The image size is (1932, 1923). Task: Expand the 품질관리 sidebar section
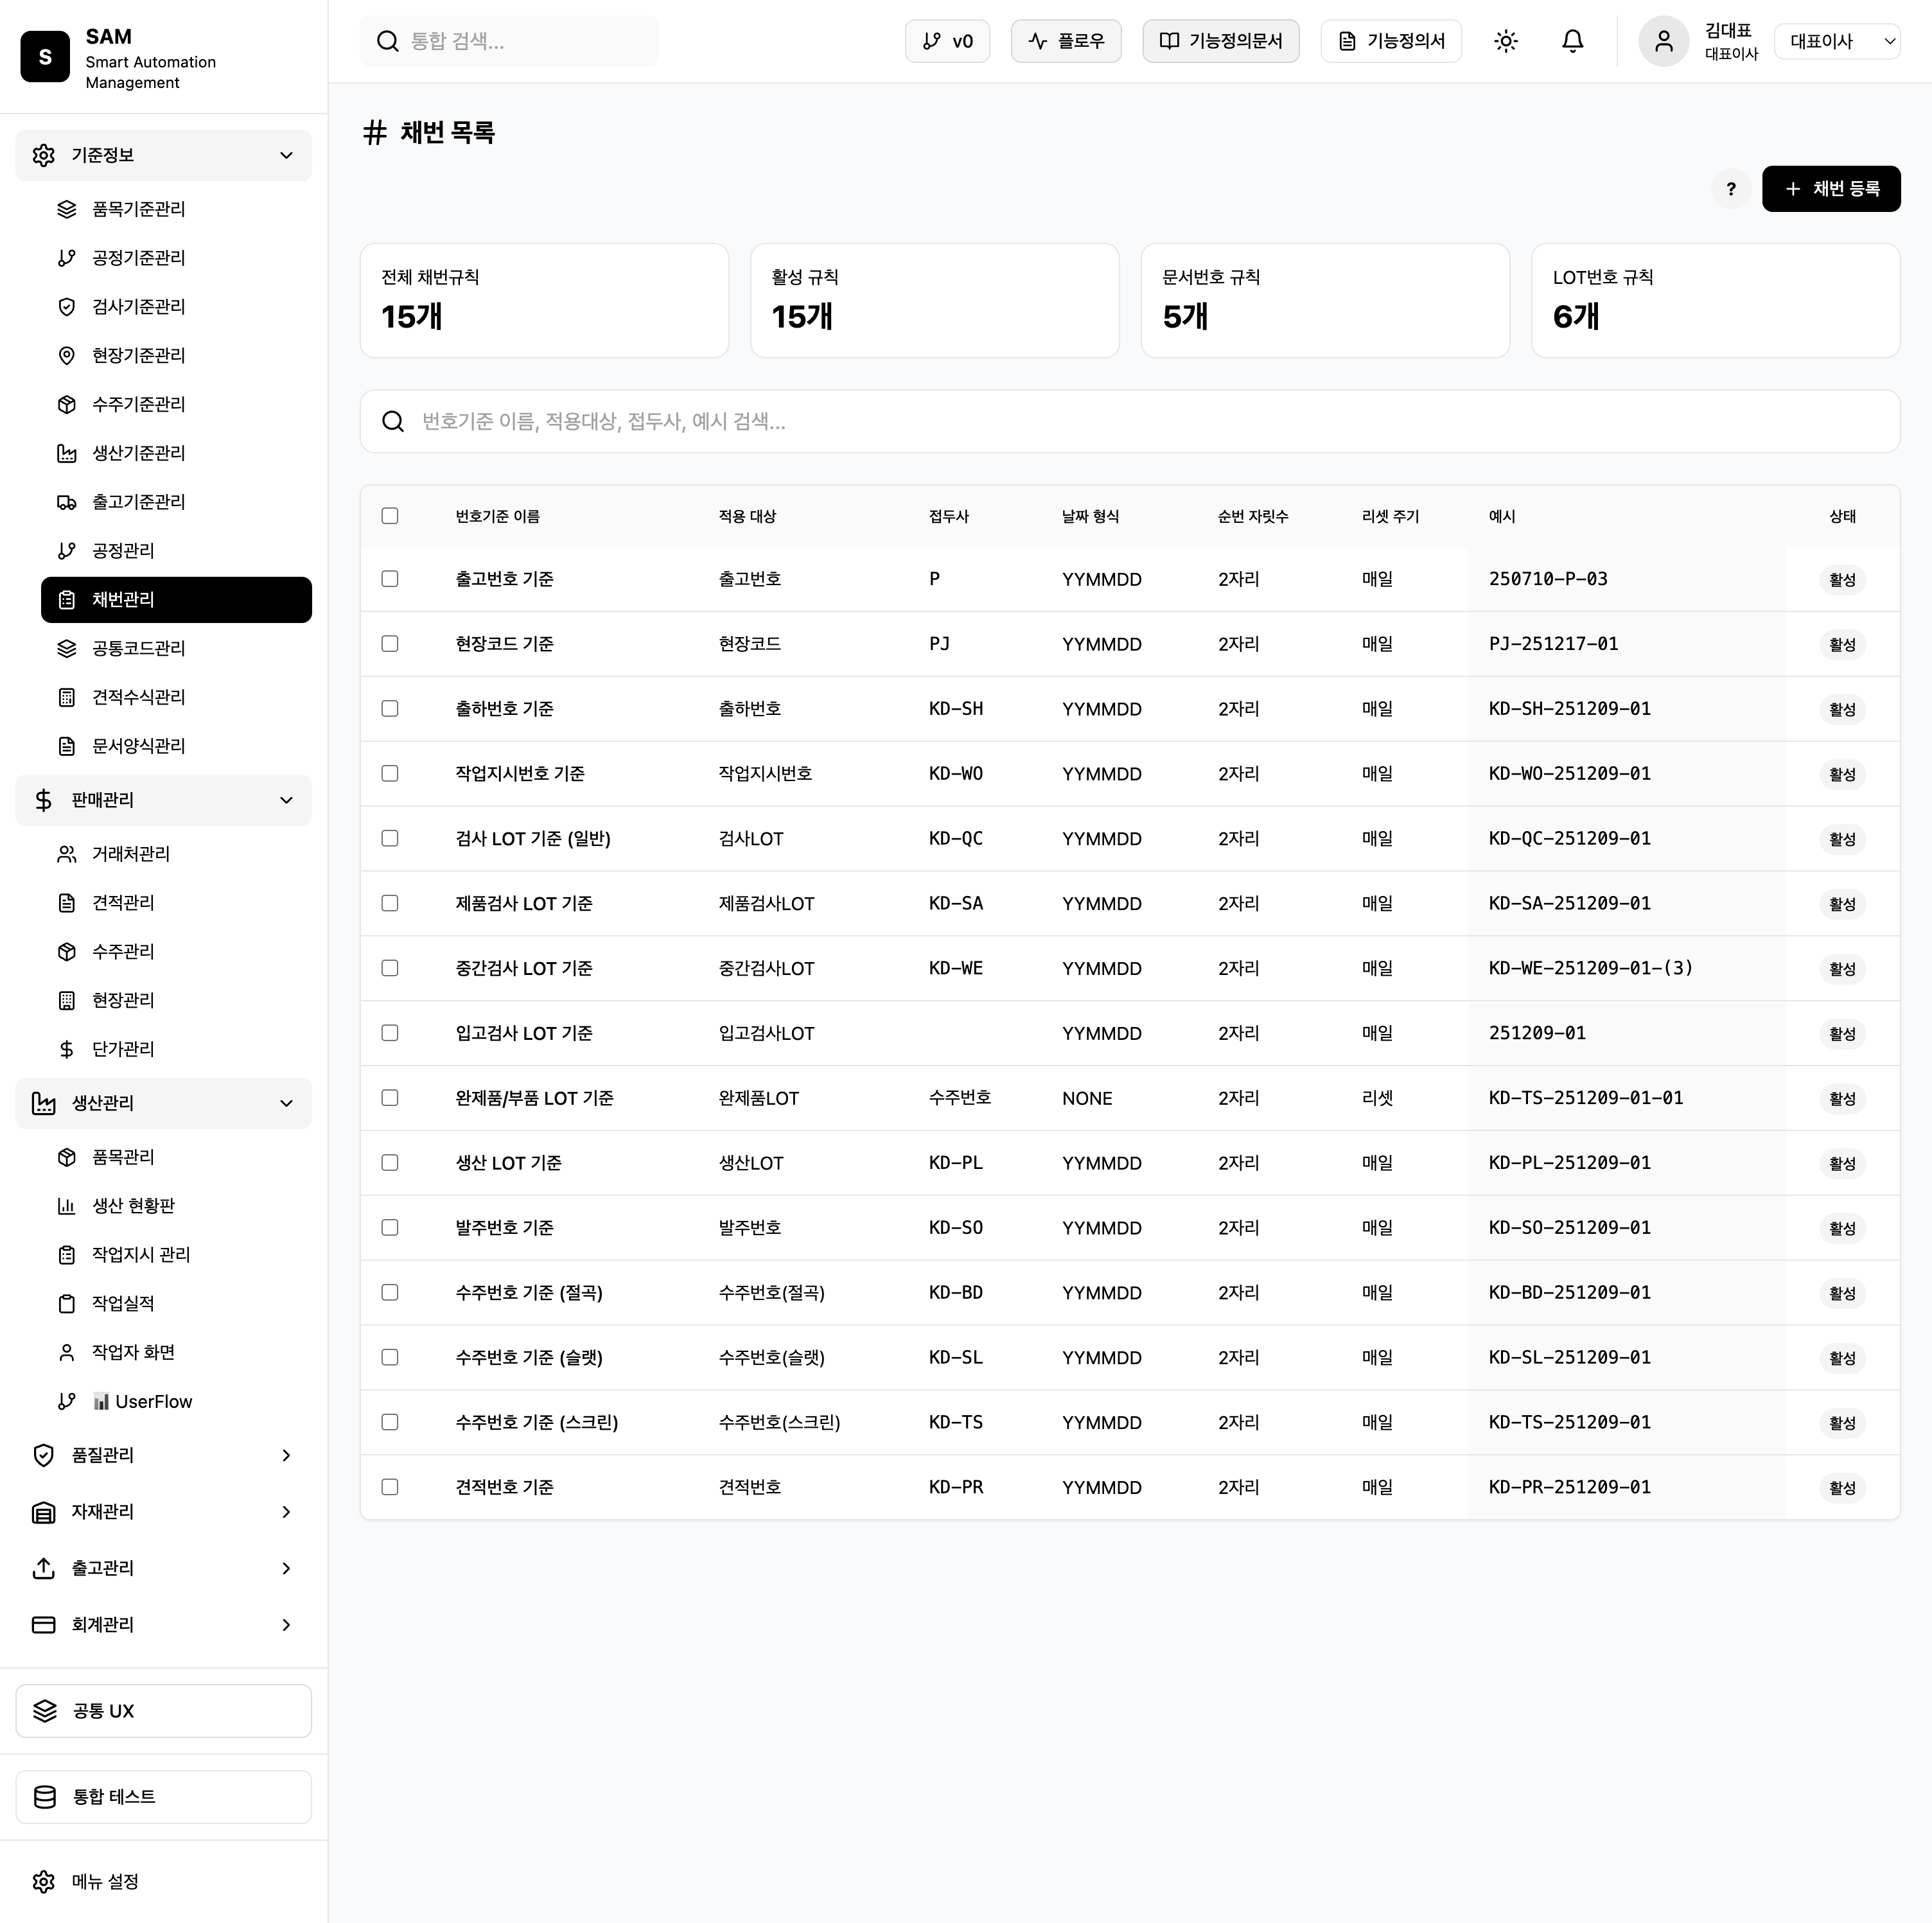[x=163, y=1455]
